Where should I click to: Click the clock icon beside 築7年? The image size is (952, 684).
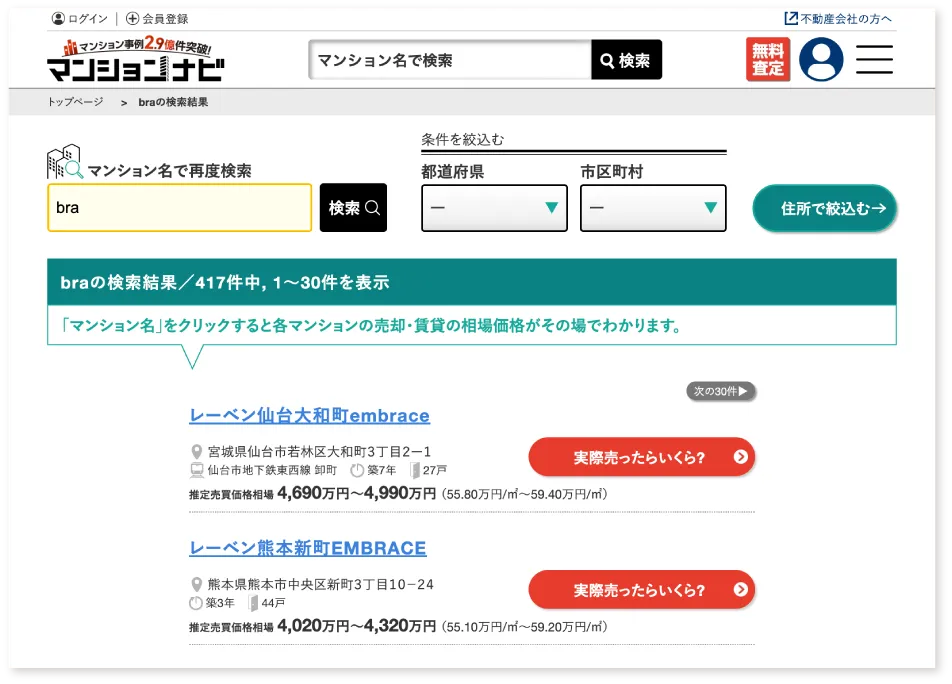pos(357,470)
